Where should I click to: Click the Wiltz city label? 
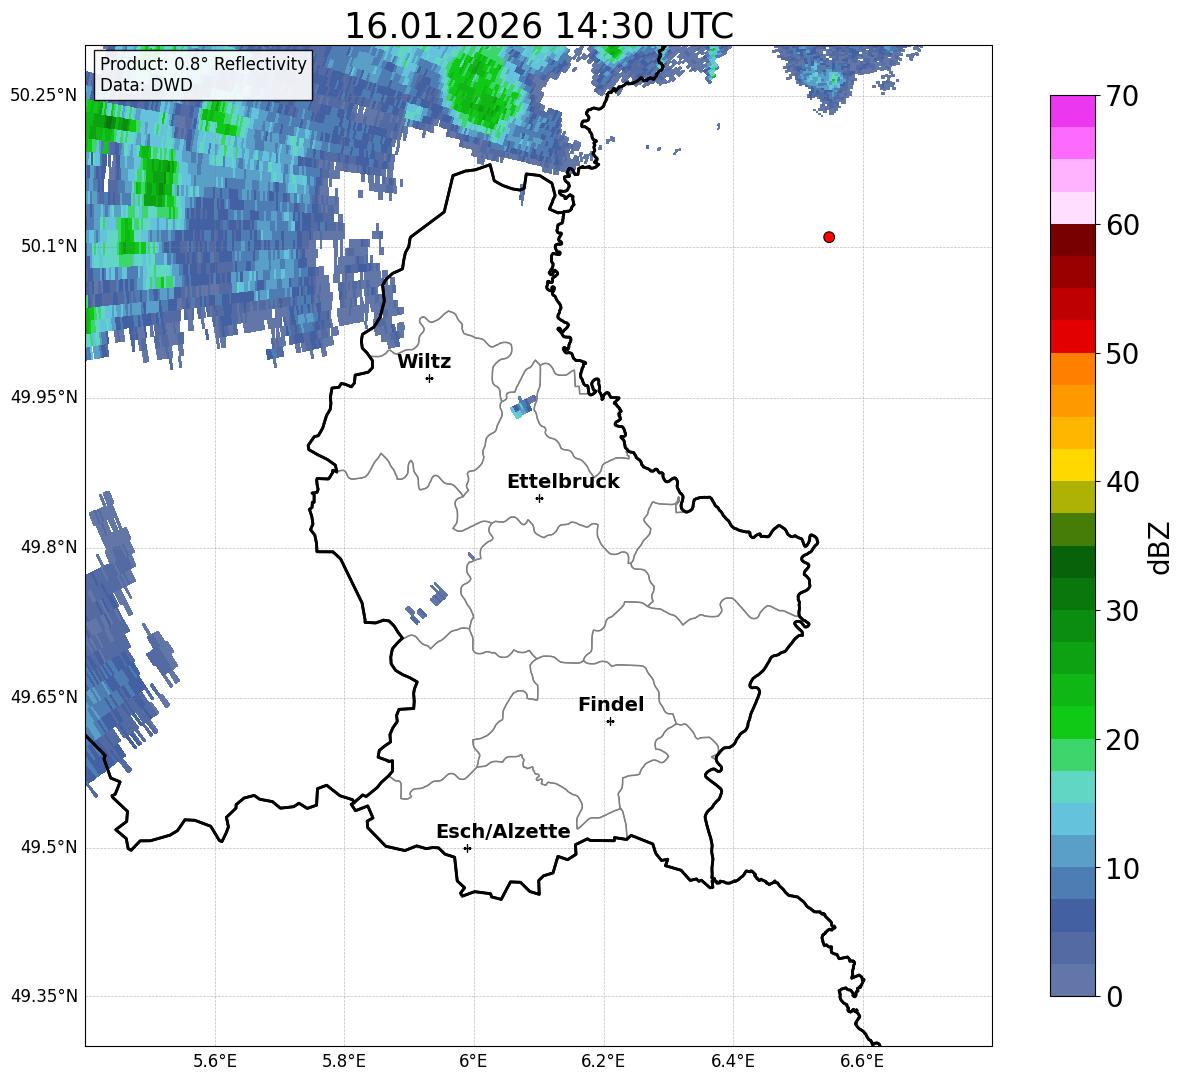[424, 362]
